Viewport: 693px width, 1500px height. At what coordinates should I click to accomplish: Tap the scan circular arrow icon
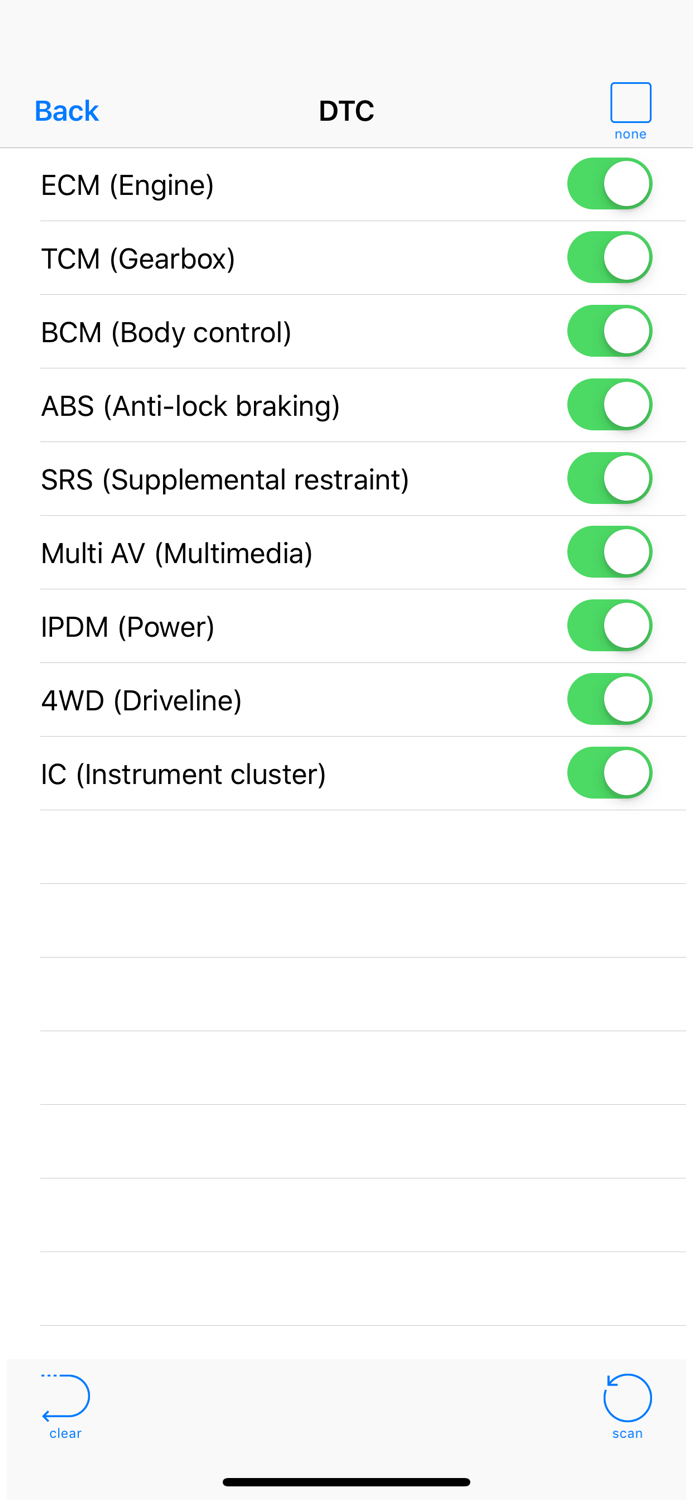click(627, 1398)
